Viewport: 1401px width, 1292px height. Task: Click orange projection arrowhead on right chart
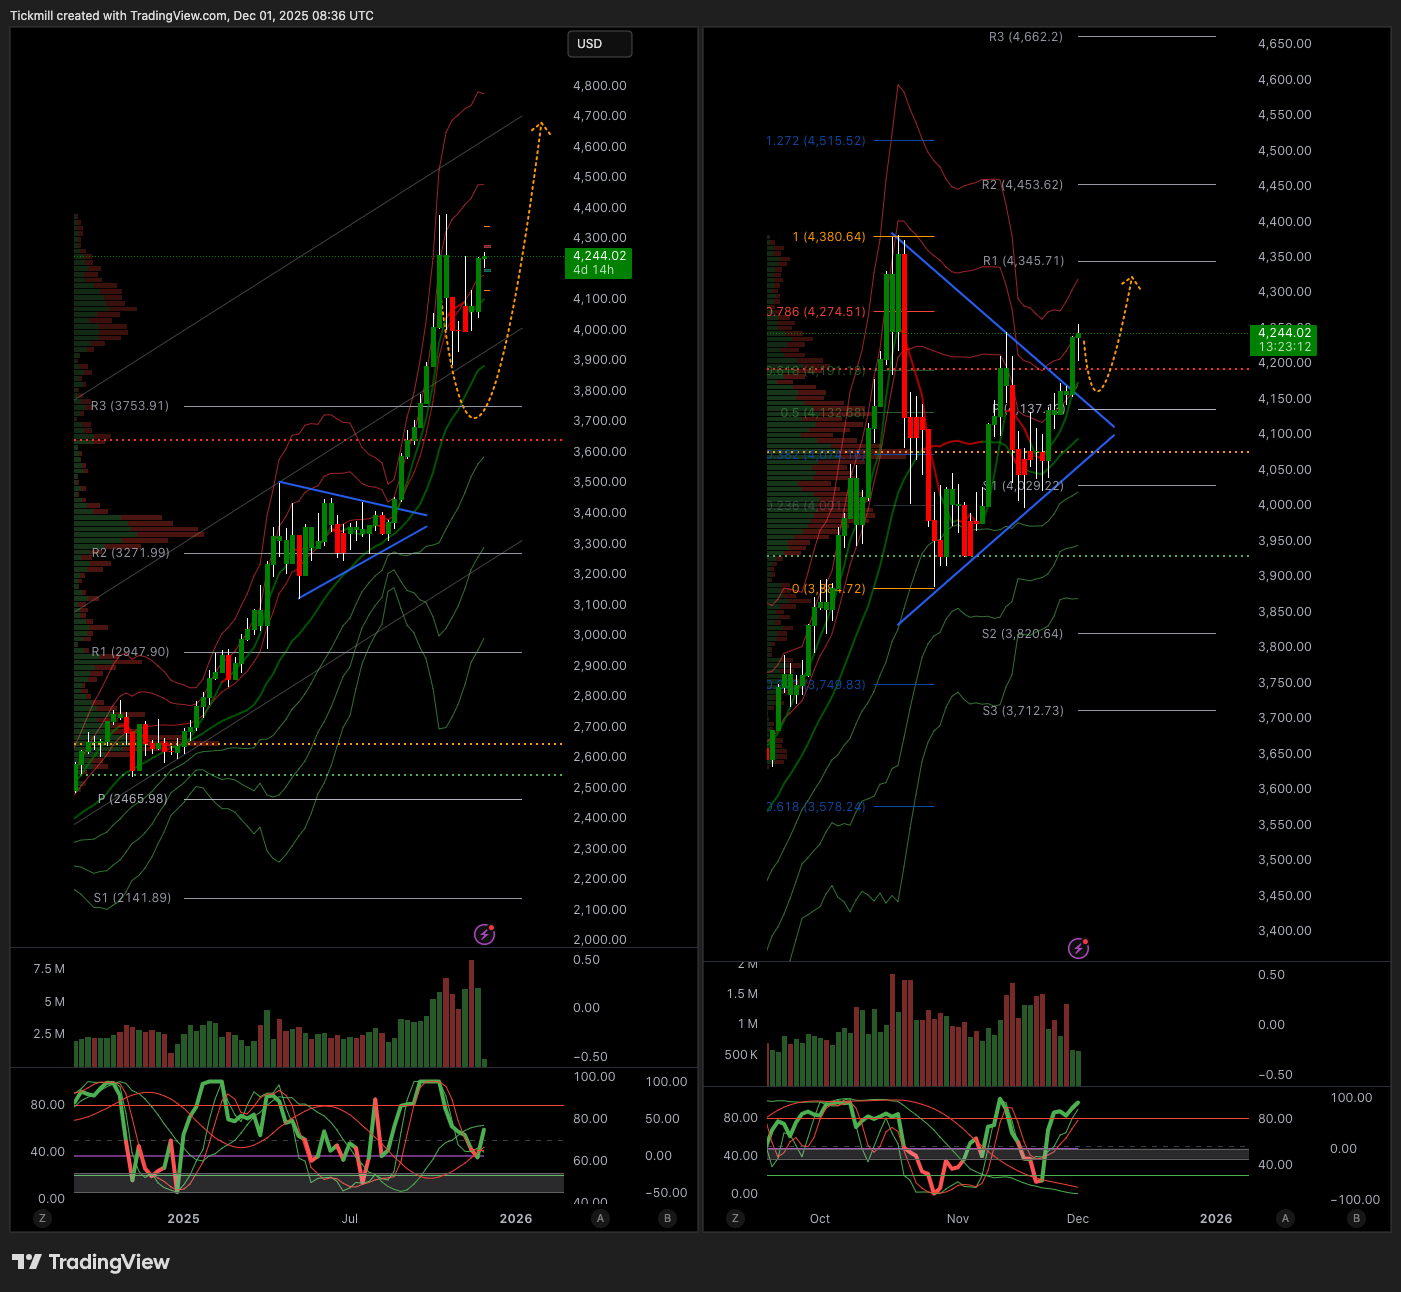pos(1131,281)
